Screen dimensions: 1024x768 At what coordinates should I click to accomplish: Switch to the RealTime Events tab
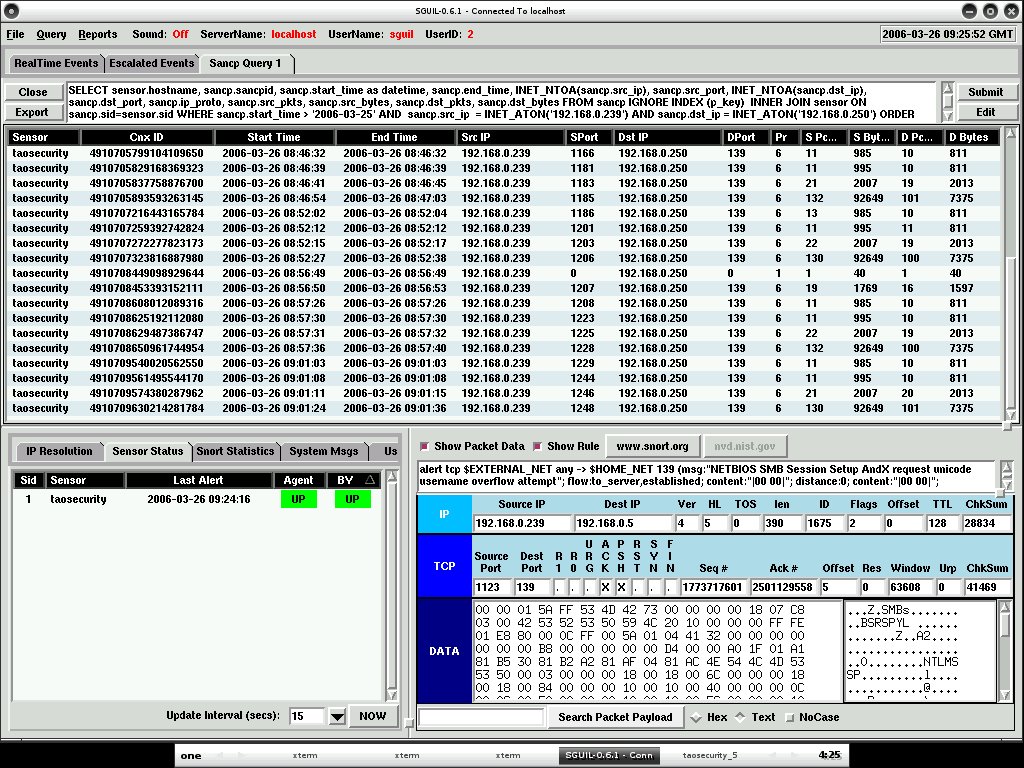coord(56,63)
